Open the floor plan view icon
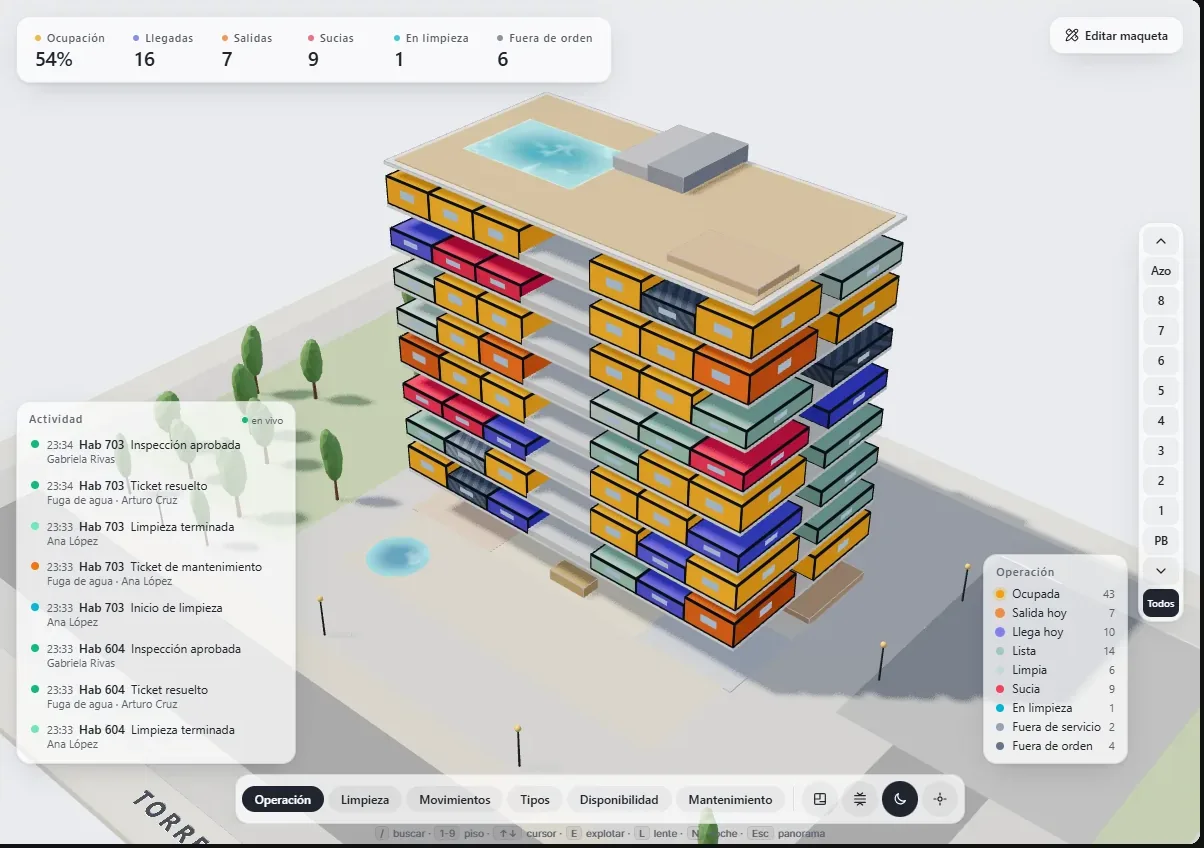 coord(820,799)
